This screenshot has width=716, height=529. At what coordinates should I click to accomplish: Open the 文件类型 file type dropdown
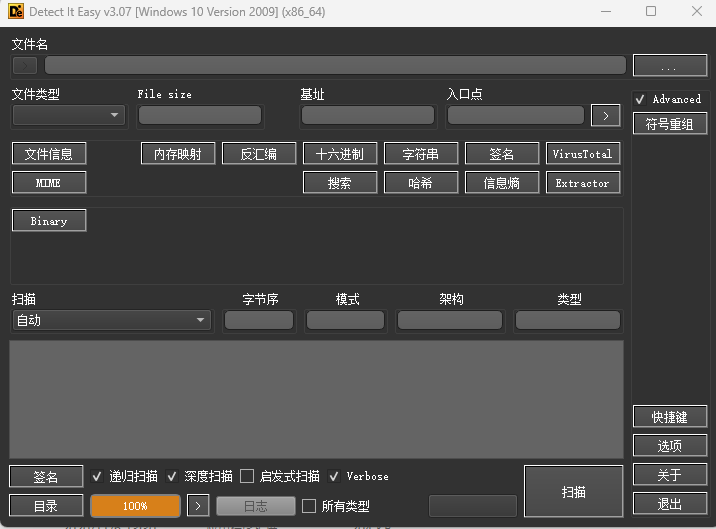coord(68,115)
